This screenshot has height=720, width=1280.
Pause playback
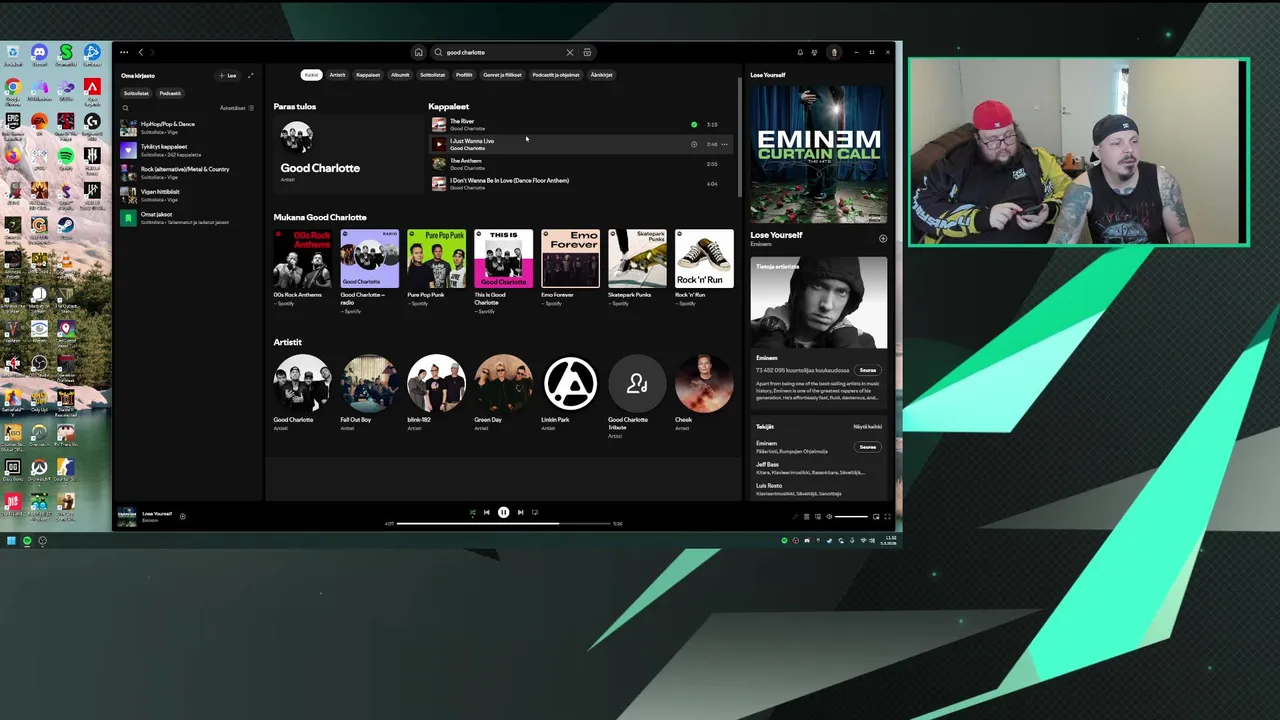pos(503,512)
